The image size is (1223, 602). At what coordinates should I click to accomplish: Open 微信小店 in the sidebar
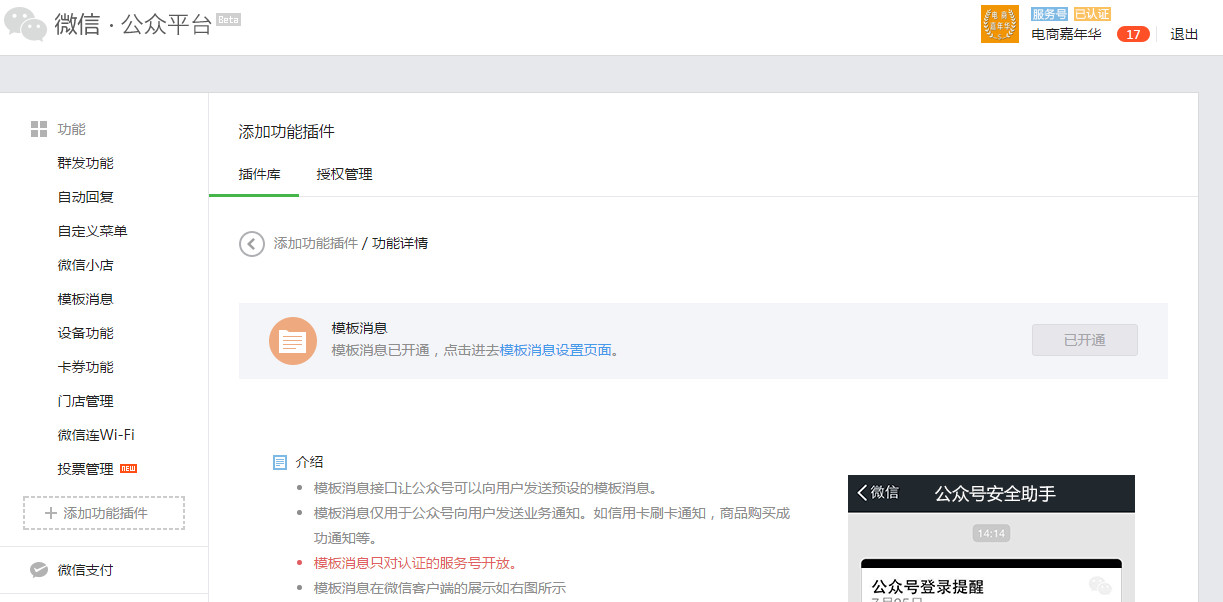point(86,265)
